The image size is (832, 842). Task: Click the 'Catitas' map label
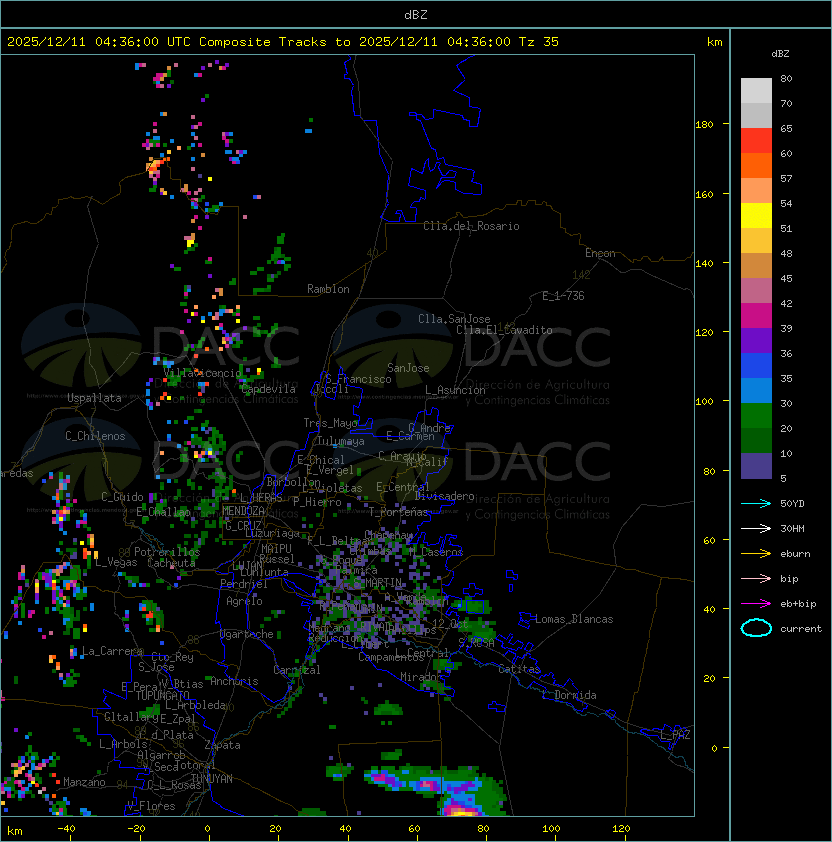519,669
